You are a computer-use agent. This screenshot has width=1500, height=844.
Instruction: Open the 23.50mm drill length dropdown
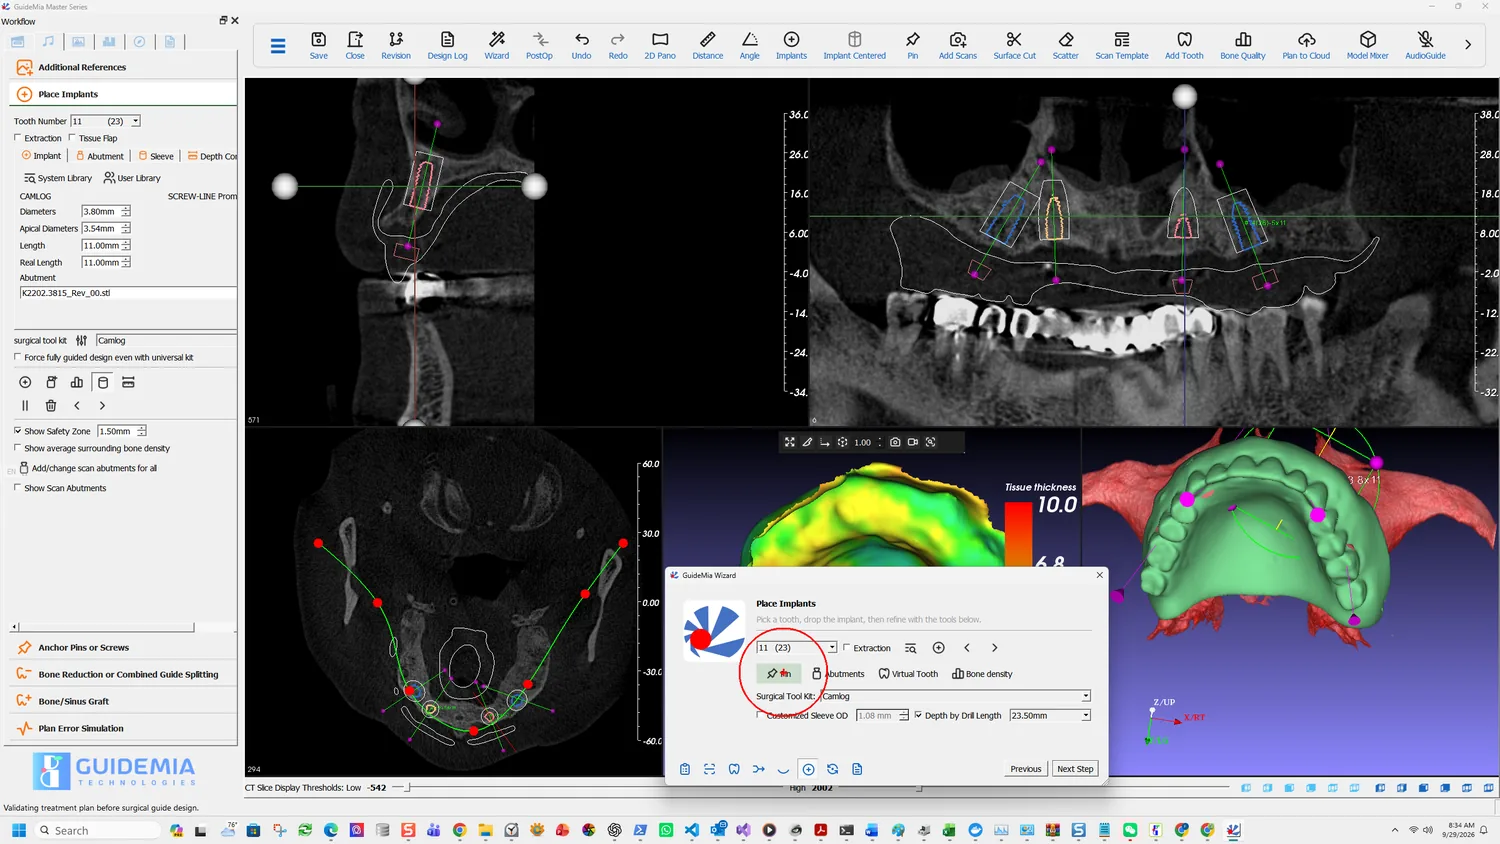click(1086, 715)
